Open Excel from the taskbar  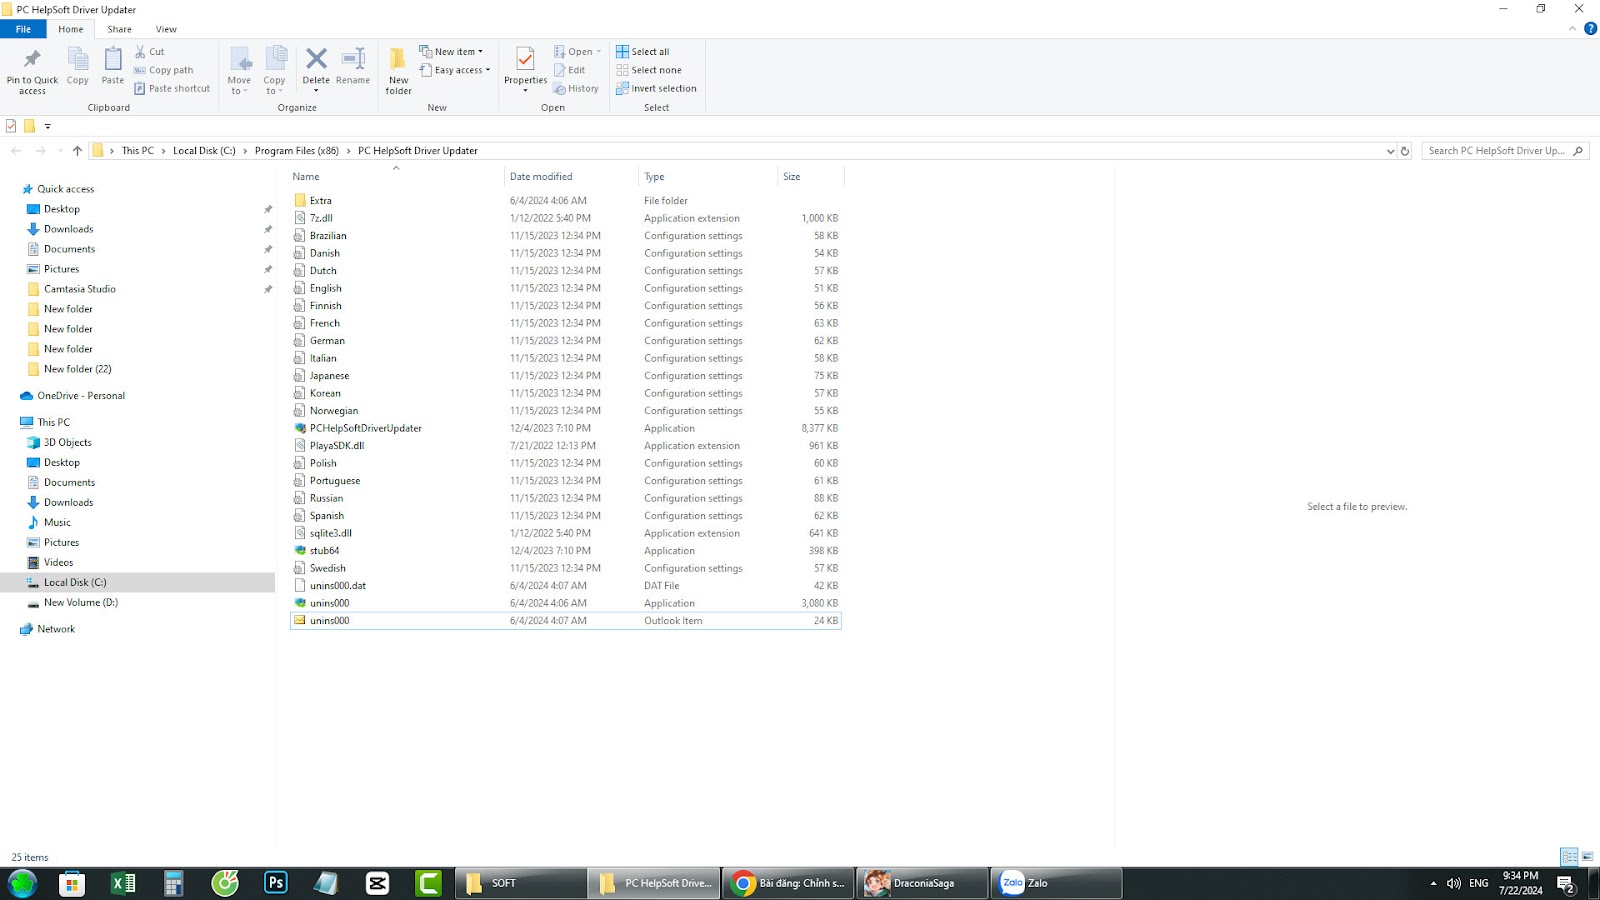pyautogui.click(x=123, y=883)
